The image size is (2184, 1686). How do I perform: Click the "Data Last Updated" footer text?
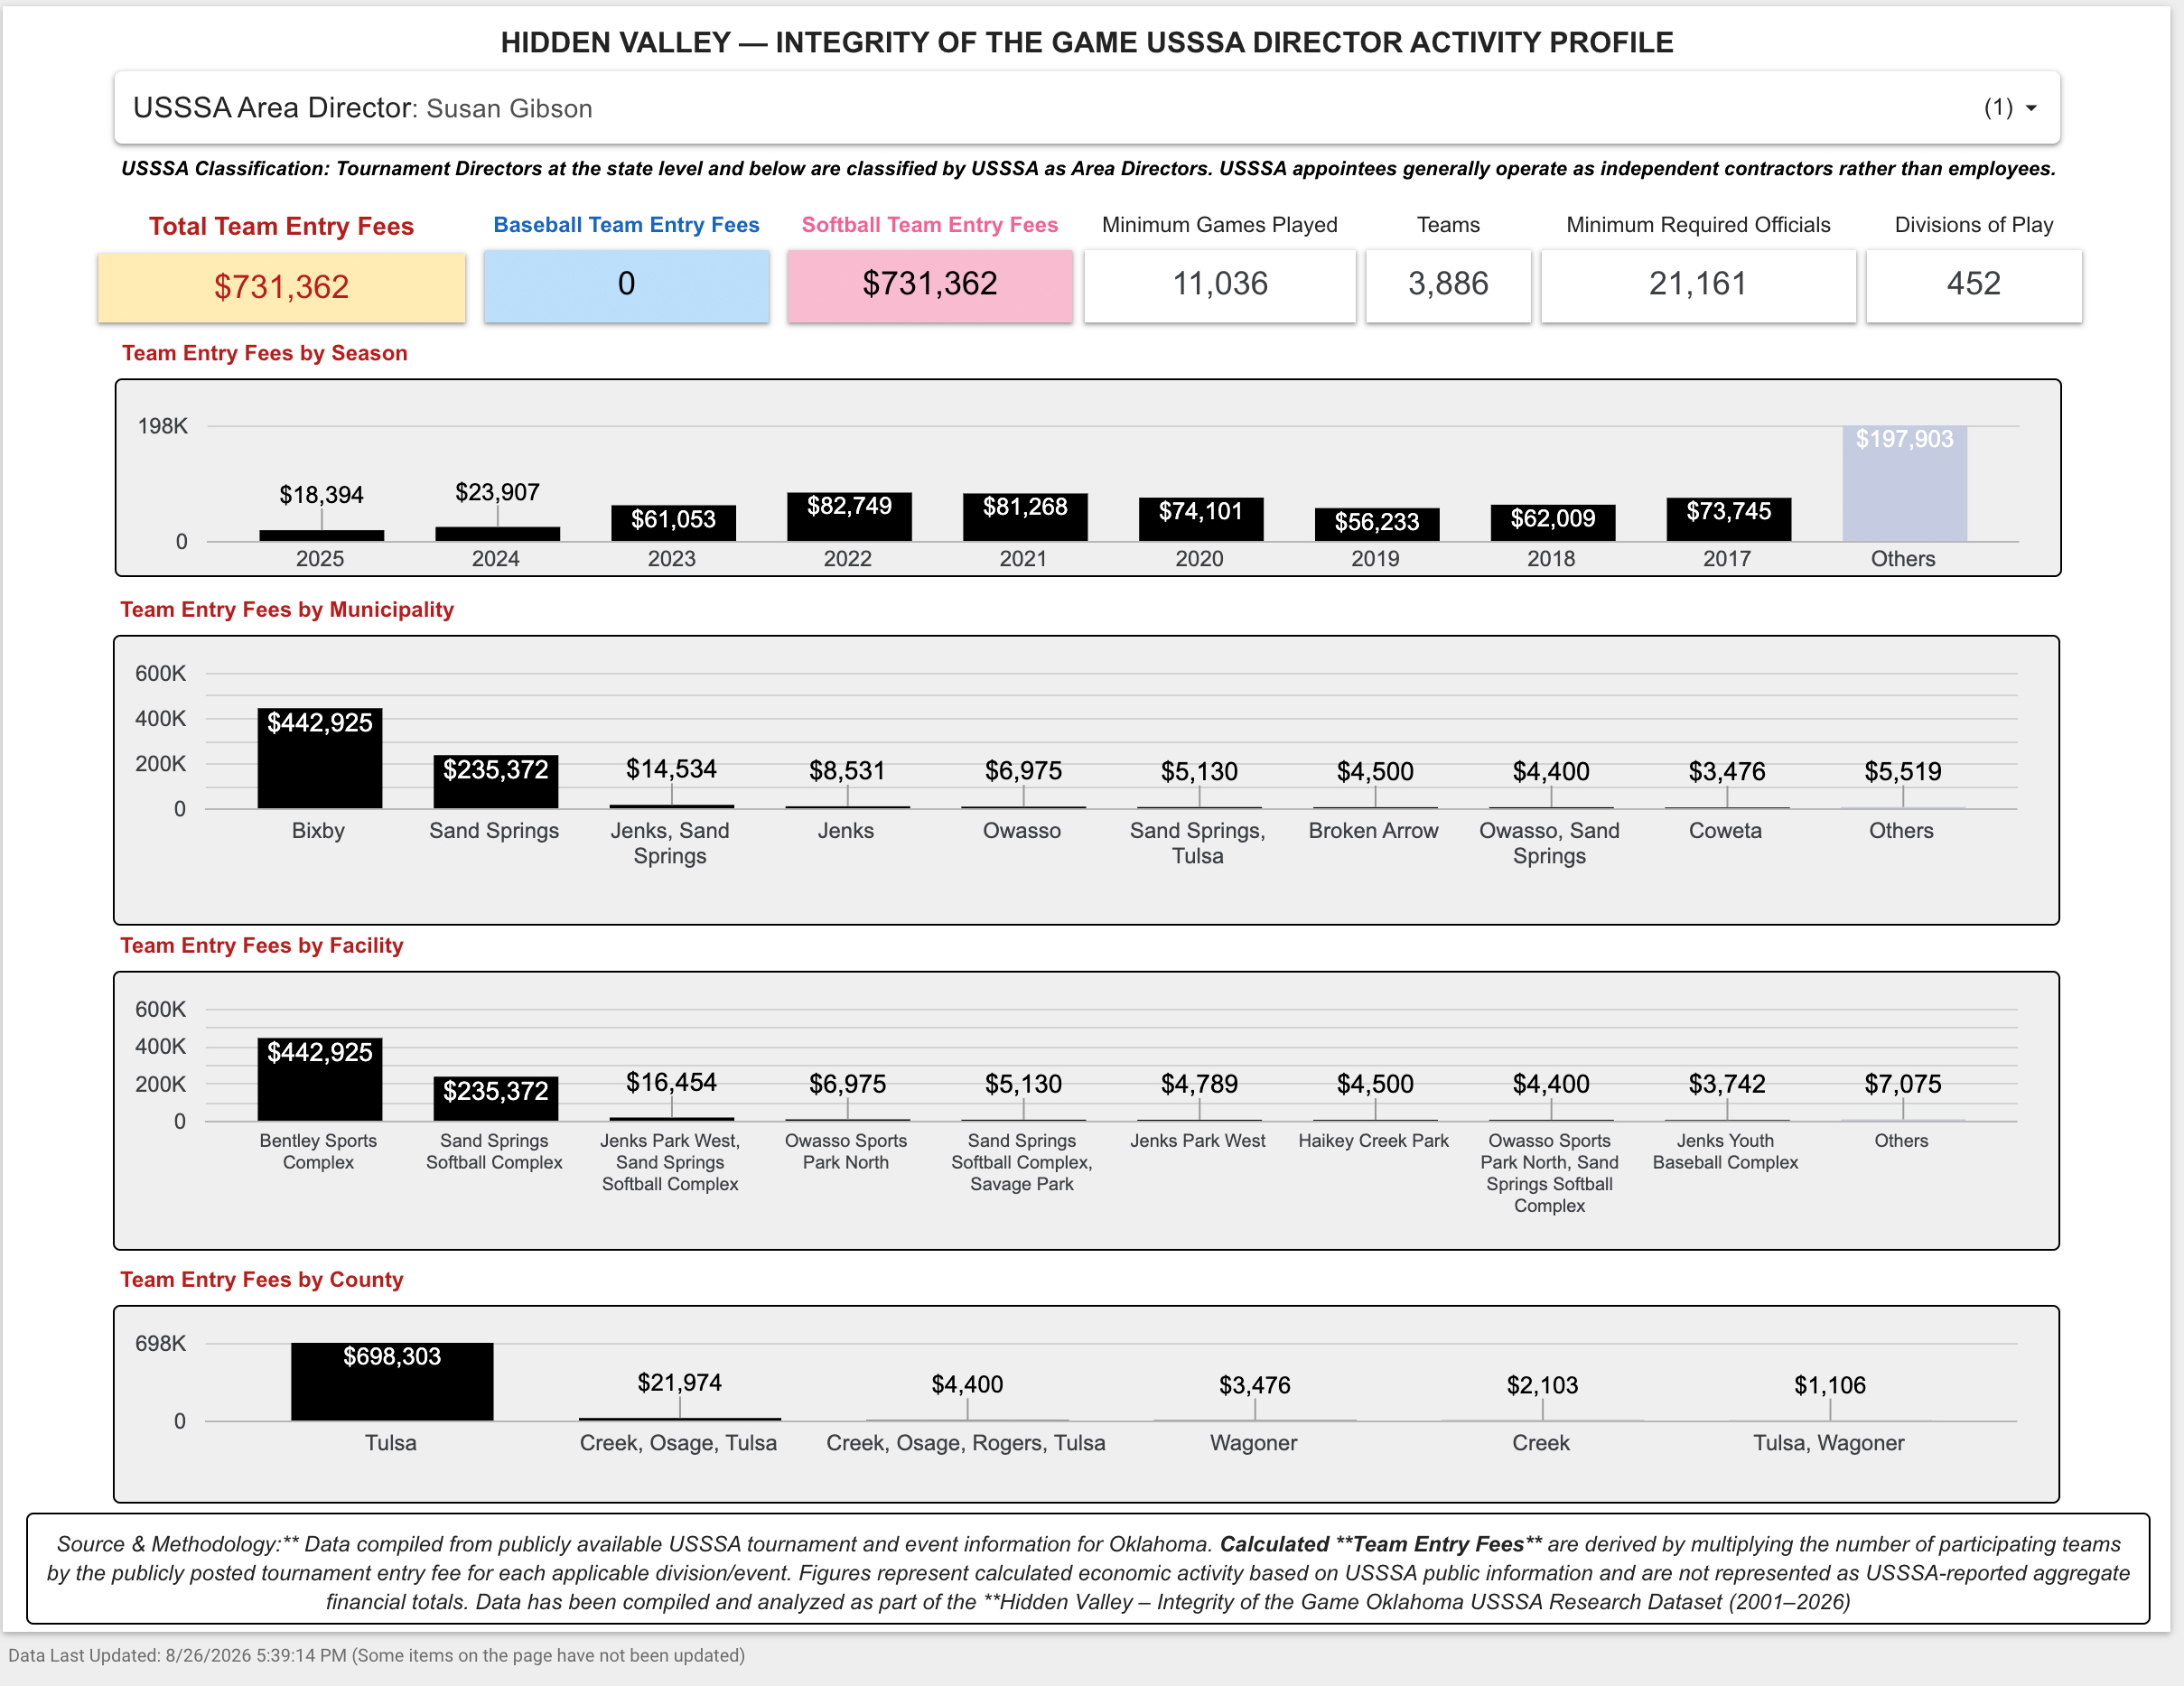pyautogui.click(x=377, y=1655)
